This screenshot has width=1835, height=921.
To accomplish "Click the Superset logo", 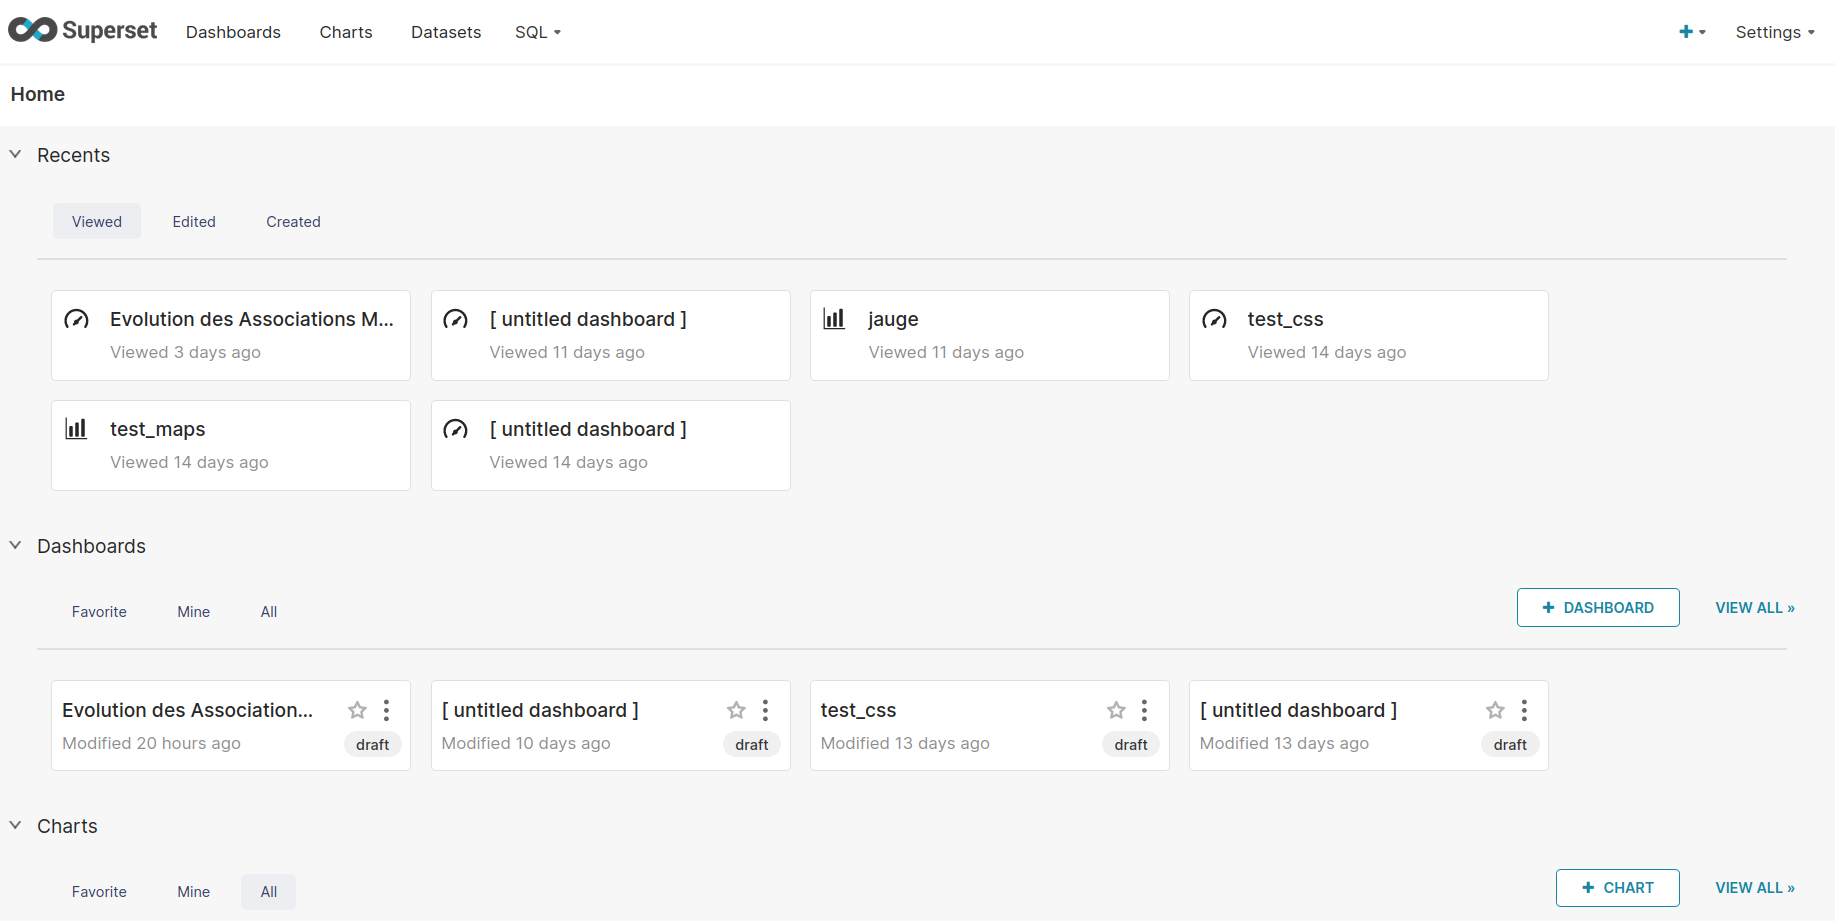I will pos(82,30).
